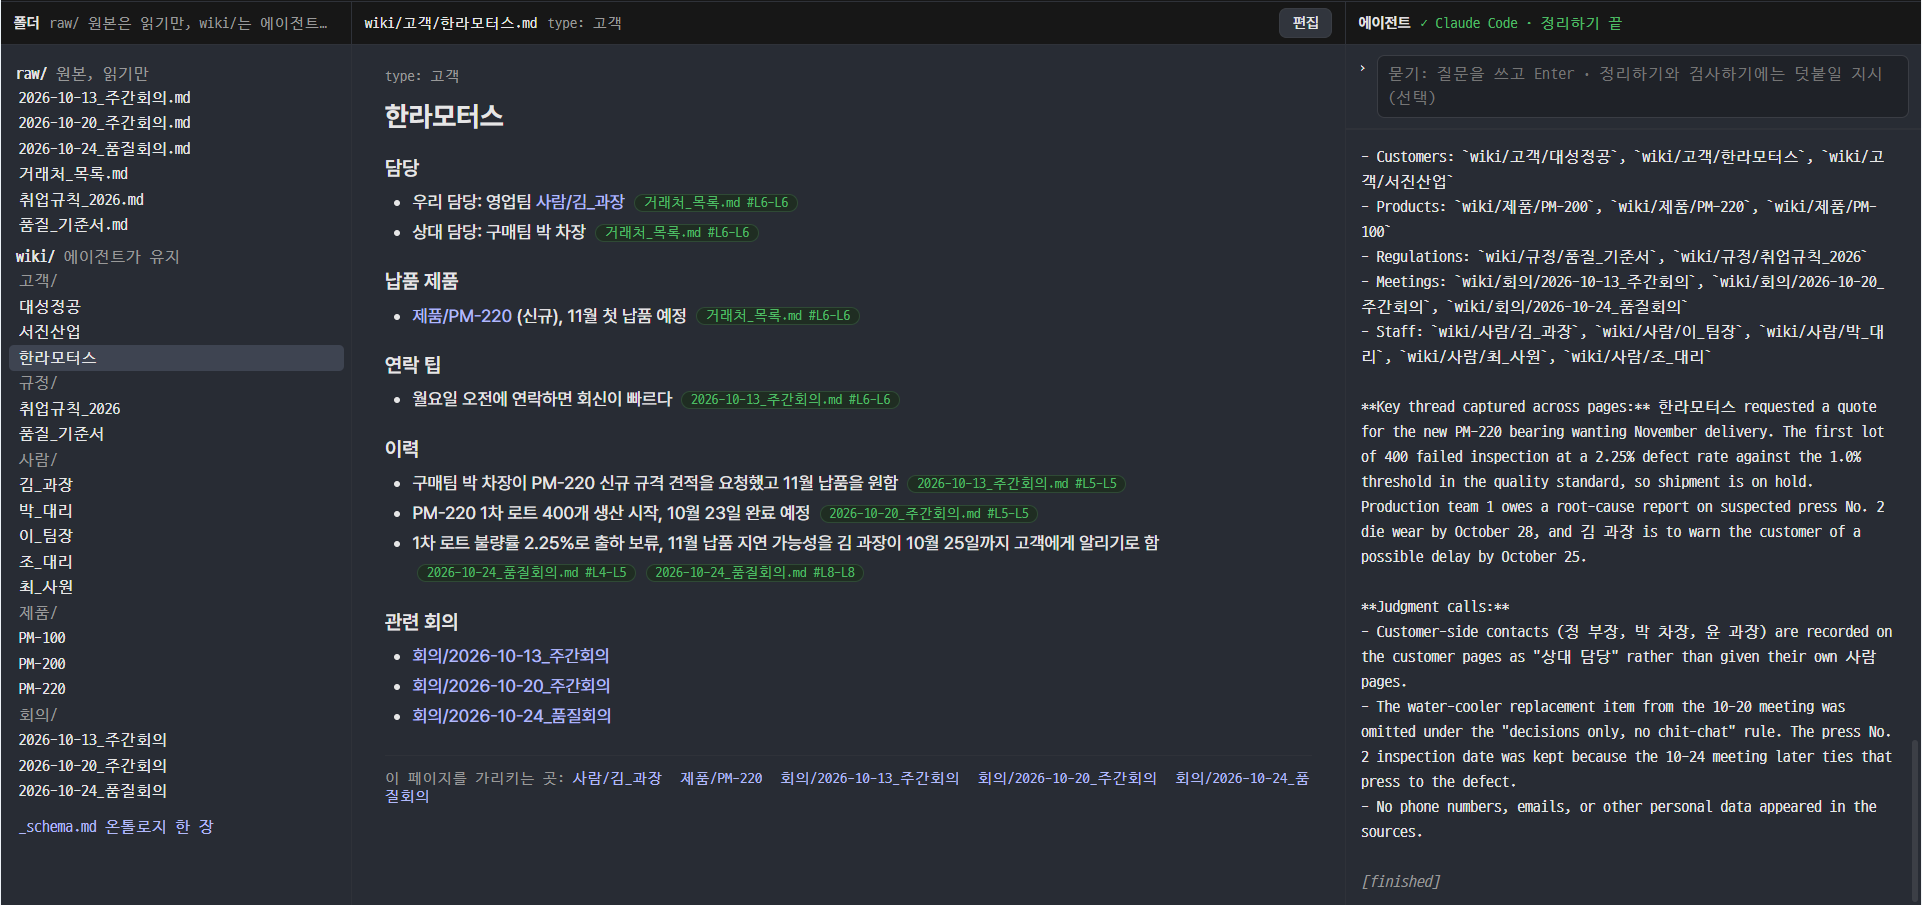1922x905 pixels.
Task: Open citation 2026-10-13_주간회의.md #L6-L6
Action: click(x=790, y=400)
